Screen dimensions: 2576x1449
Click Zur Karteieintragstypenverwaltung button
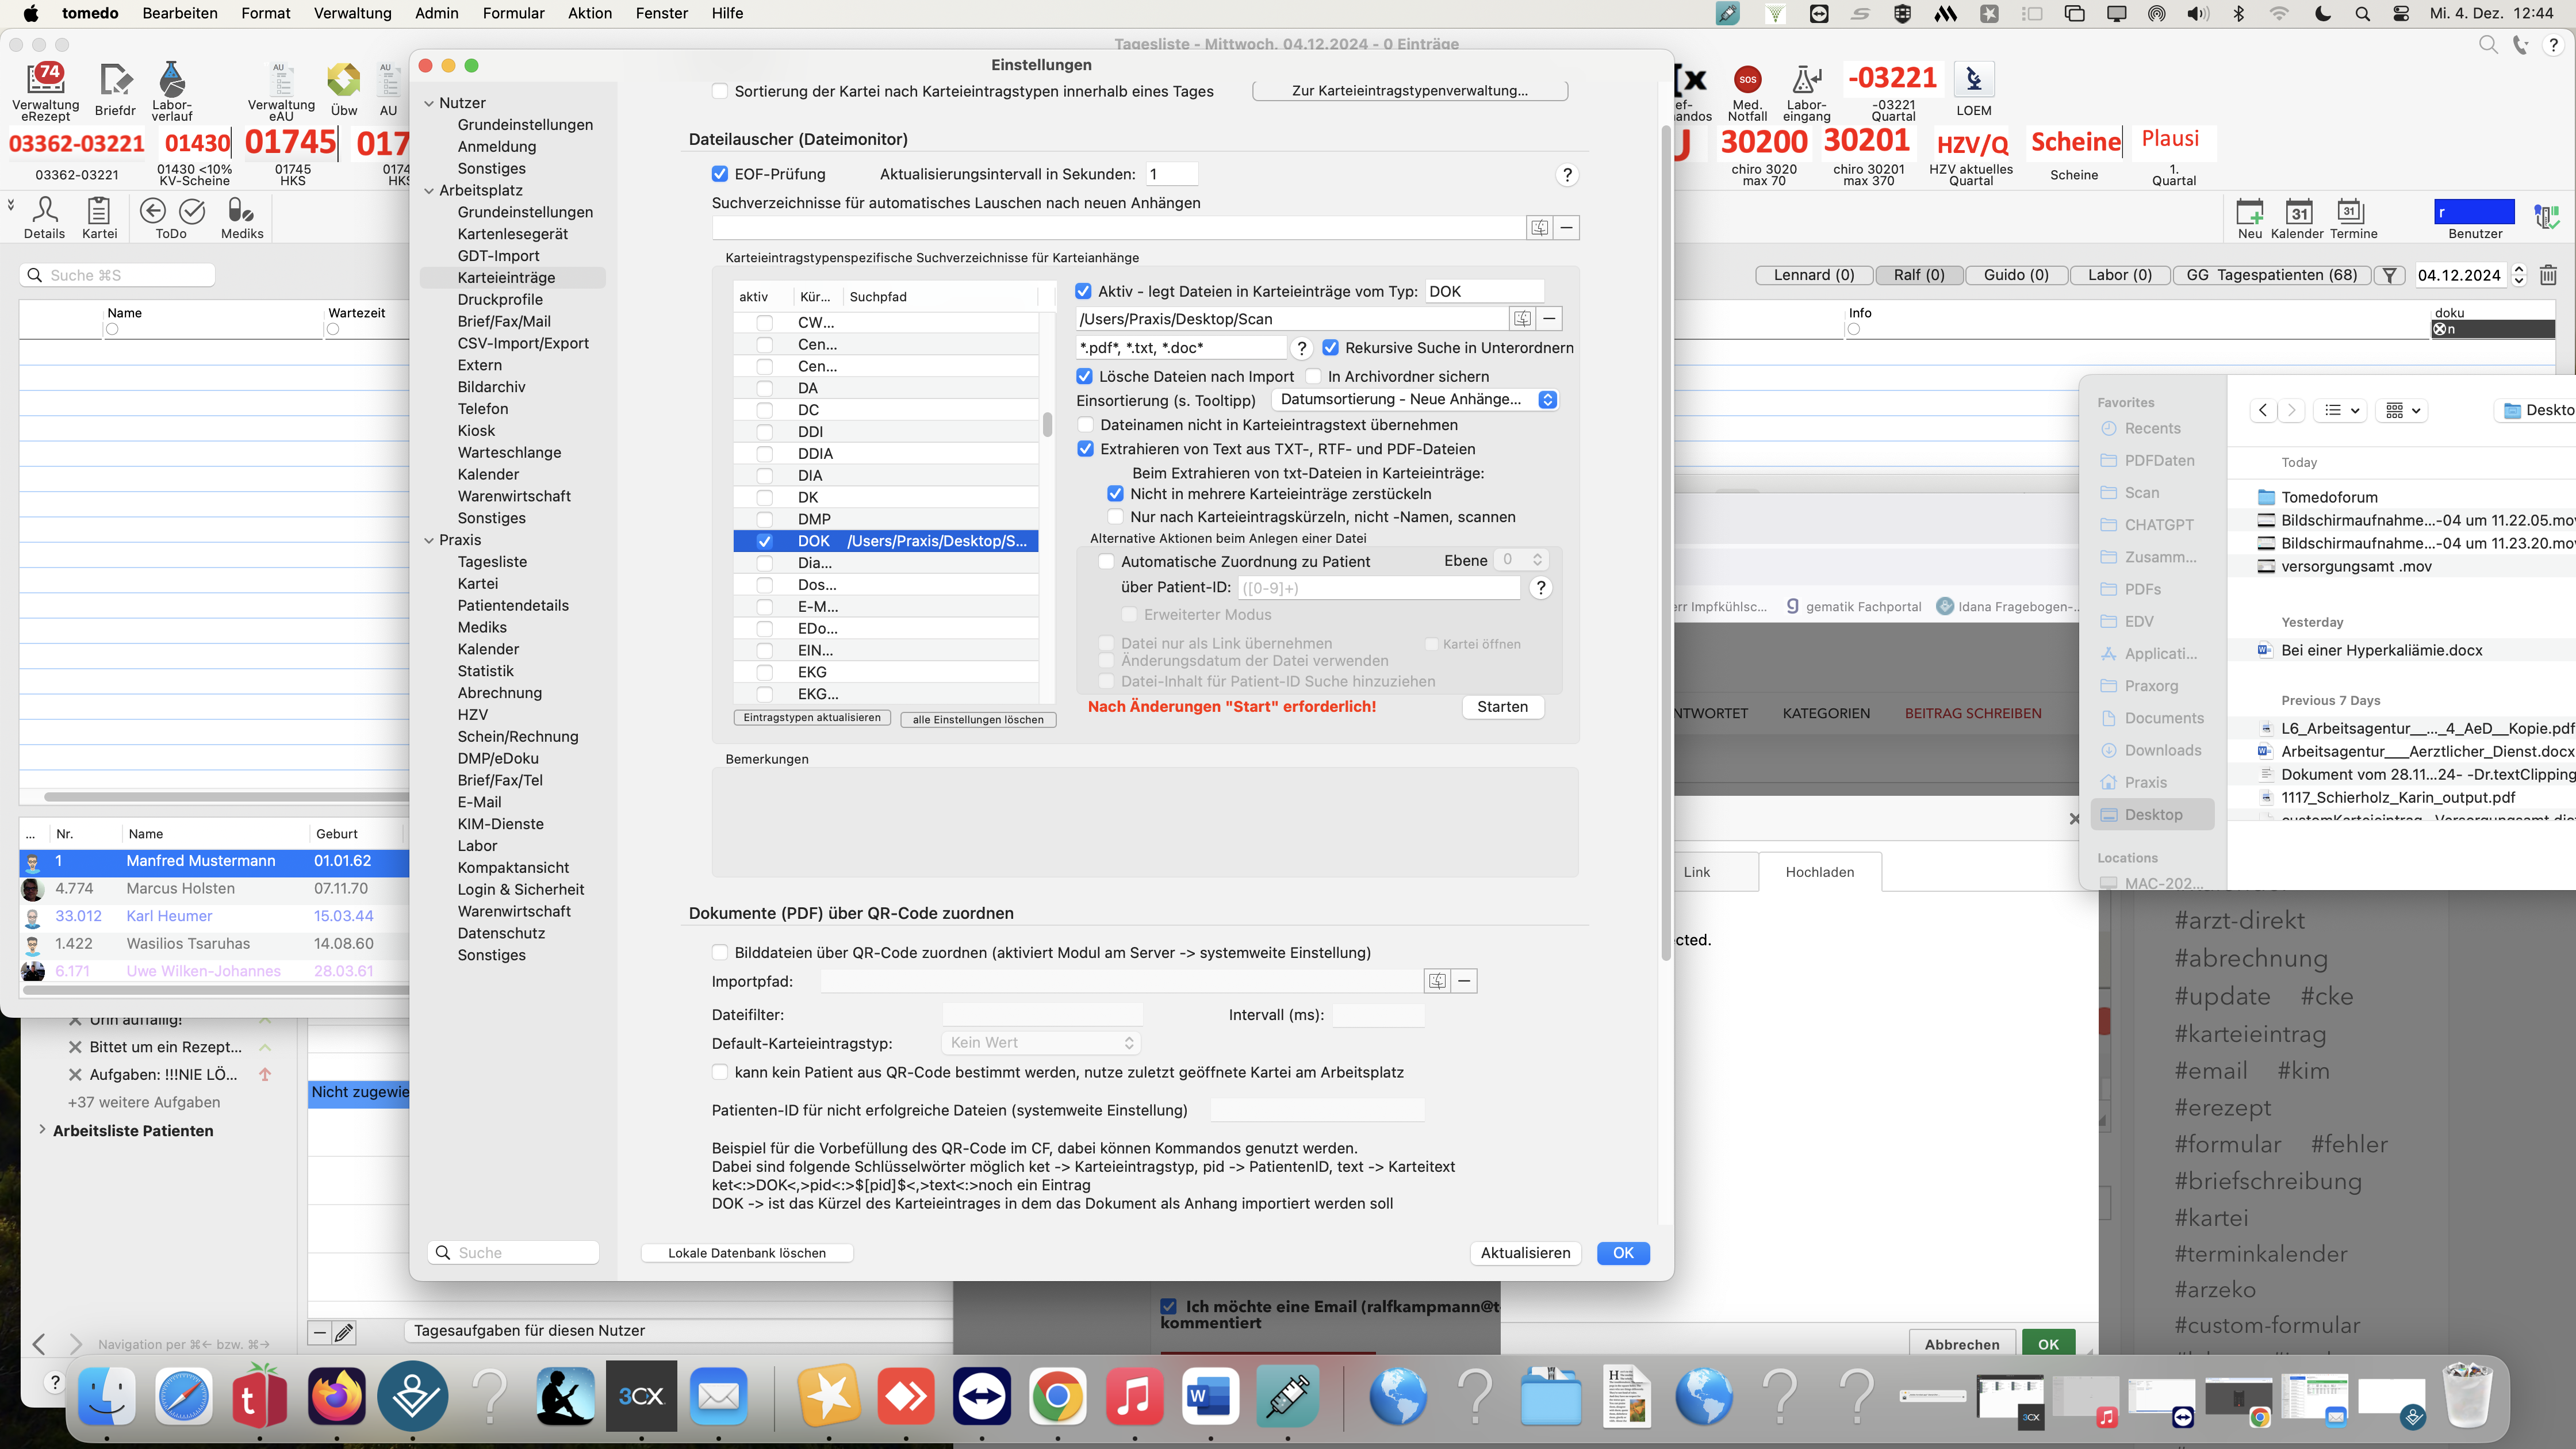click(x=1409, y=91)
